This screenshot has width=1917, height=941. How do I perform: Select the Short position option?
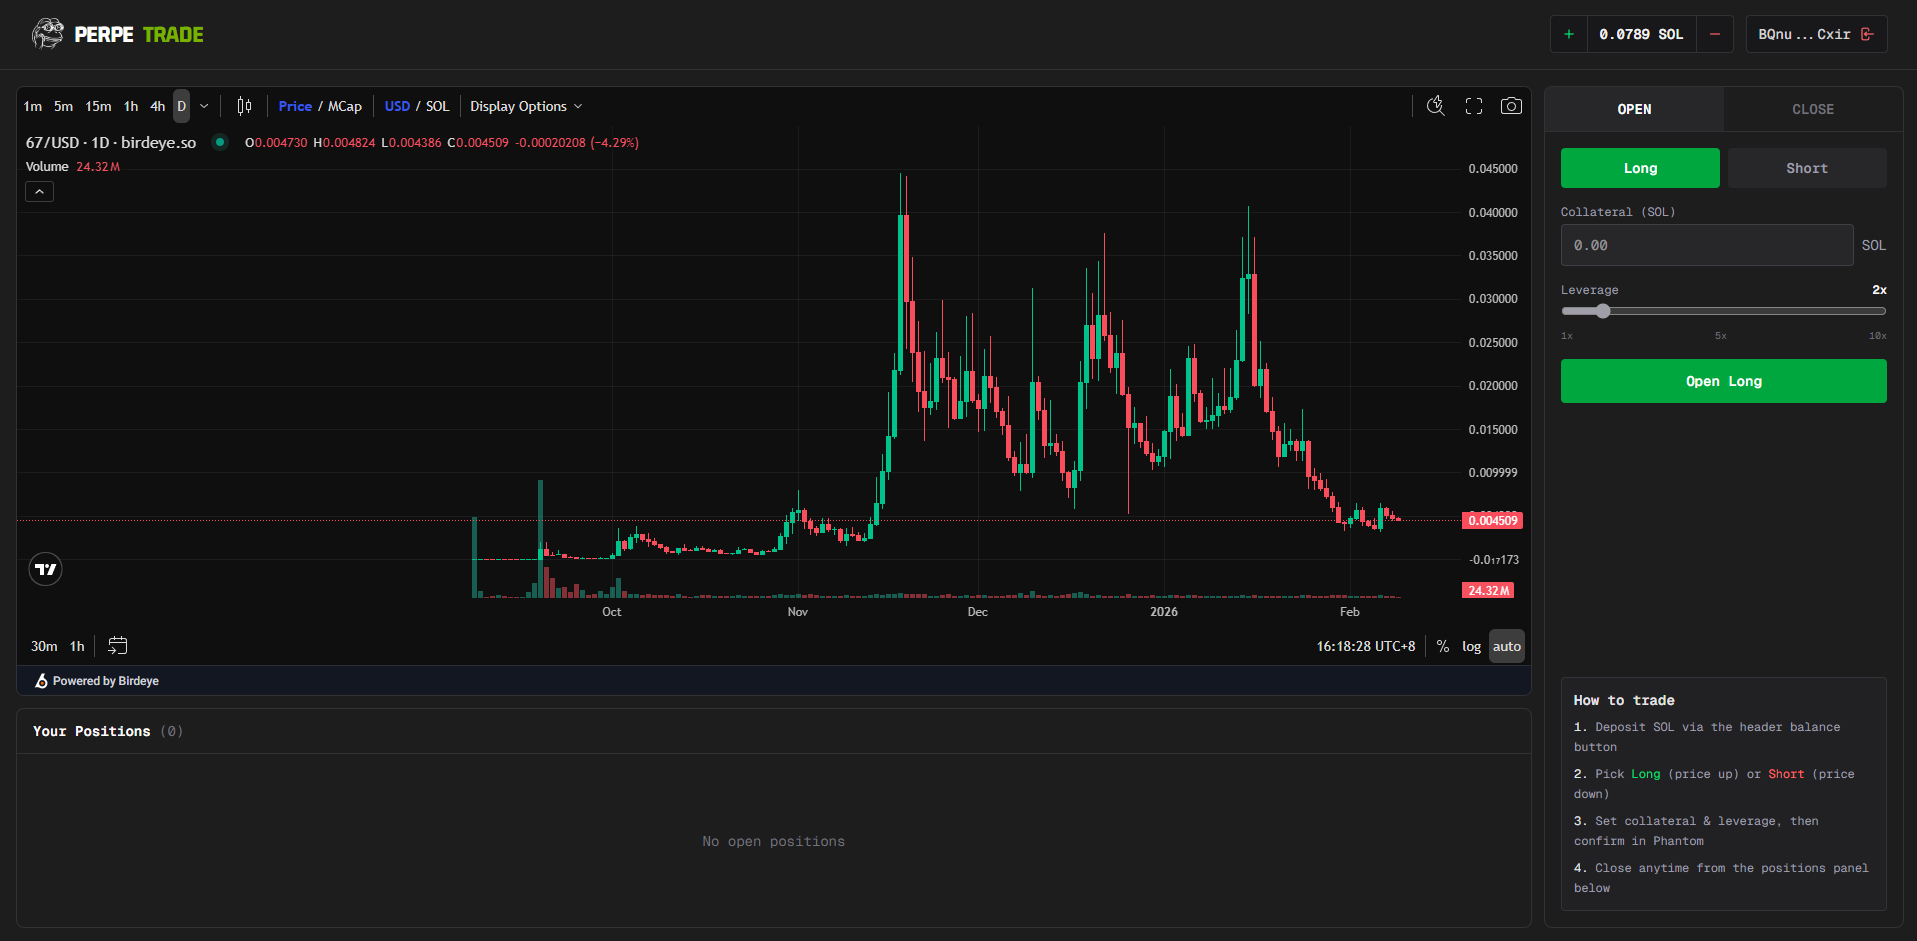pyautogui.click(x=1806, y=168)
